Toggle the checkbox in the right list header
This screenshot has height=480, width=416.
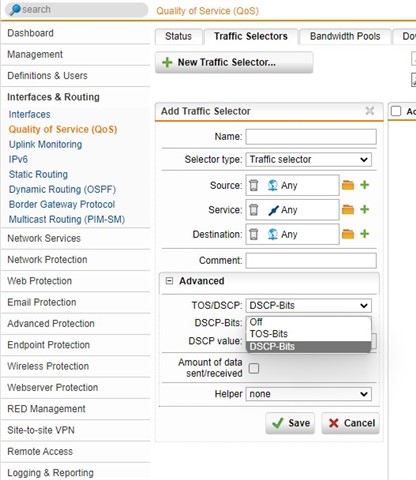(x=396, y=111)
